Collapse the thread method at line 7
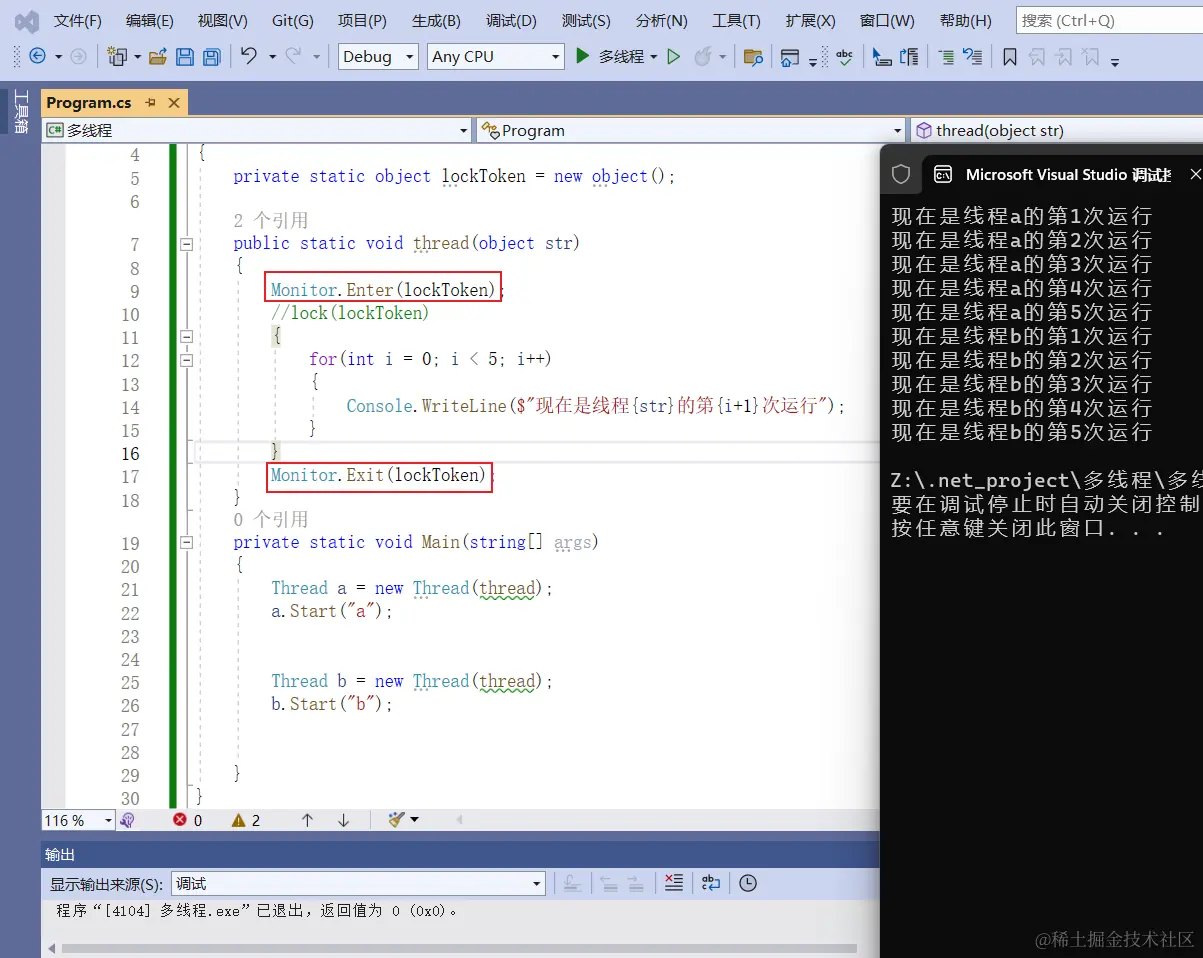The width and height of the screenshot is (1203, 958). click(x=186, y=244)
